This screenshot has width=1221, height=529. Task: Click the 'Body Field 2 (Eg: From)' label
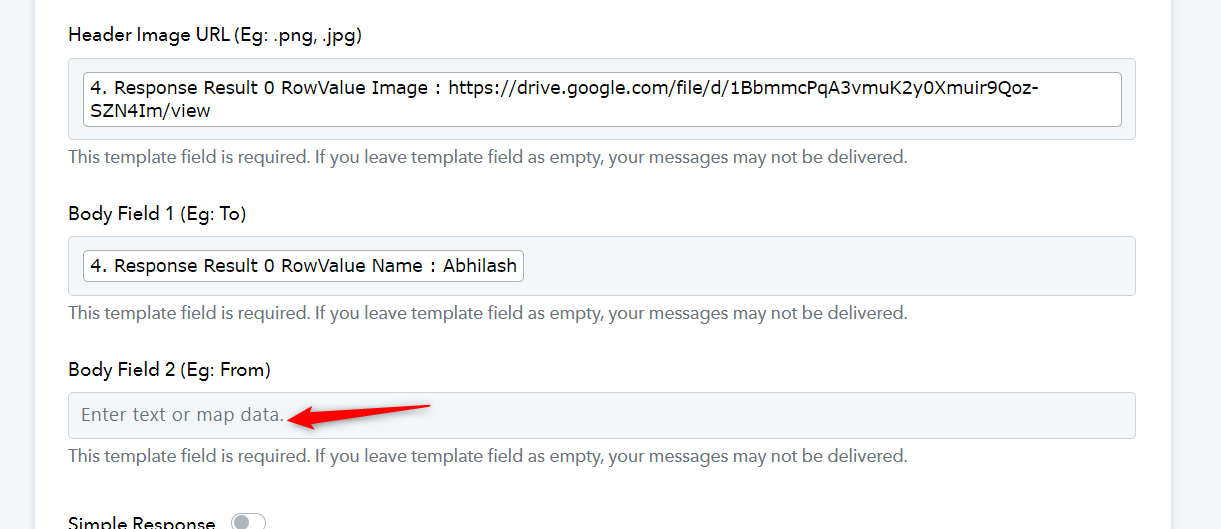169,370
